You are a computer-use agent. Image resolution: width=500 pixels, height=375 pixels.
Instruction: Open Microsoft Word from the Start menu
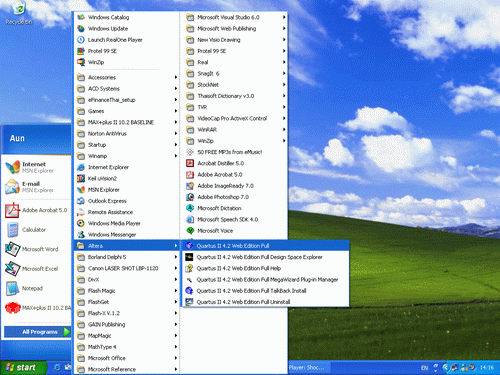37,249
